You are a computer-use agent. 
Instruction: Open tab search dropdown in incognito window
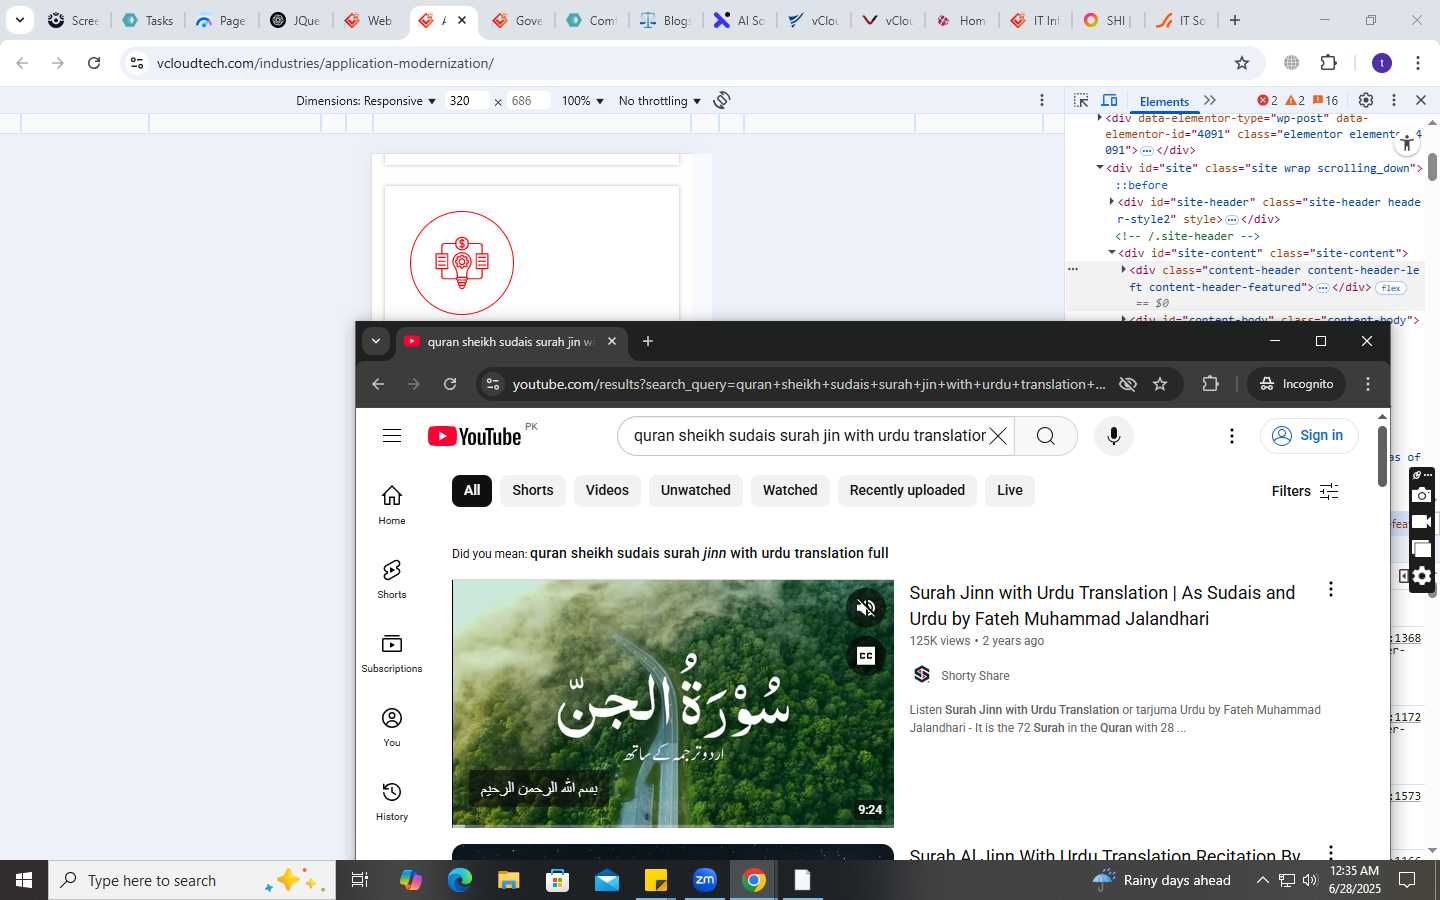pyautogui.click(x=376, y=341)
